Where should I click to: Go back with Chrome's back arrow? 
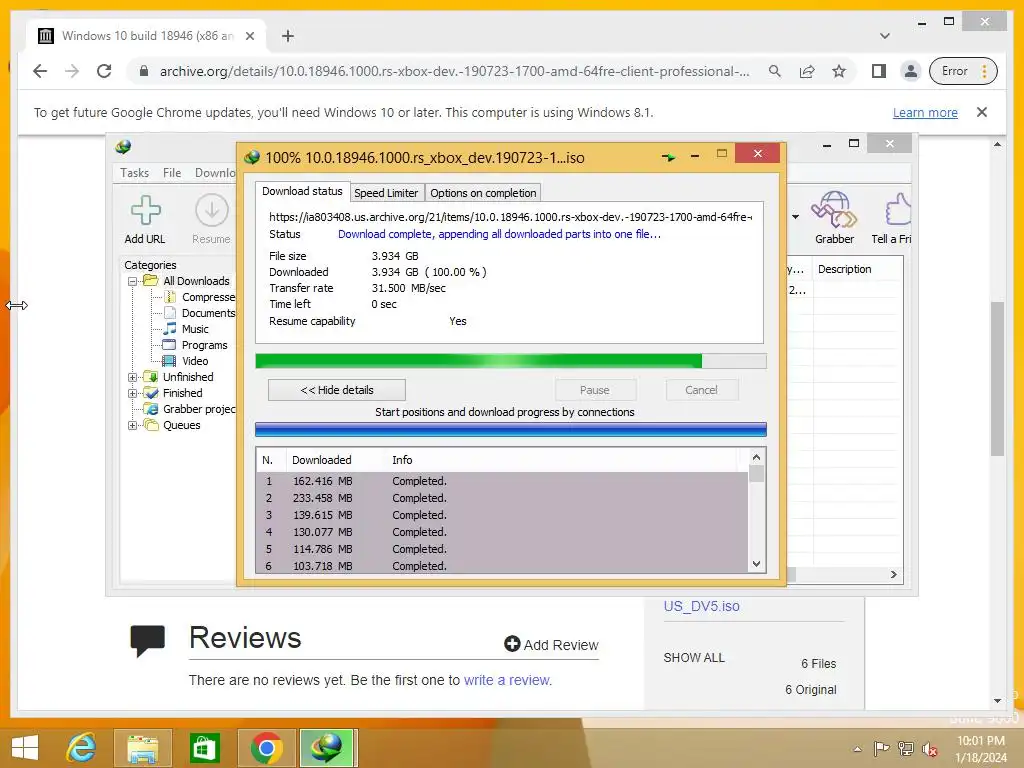point(40,71)
